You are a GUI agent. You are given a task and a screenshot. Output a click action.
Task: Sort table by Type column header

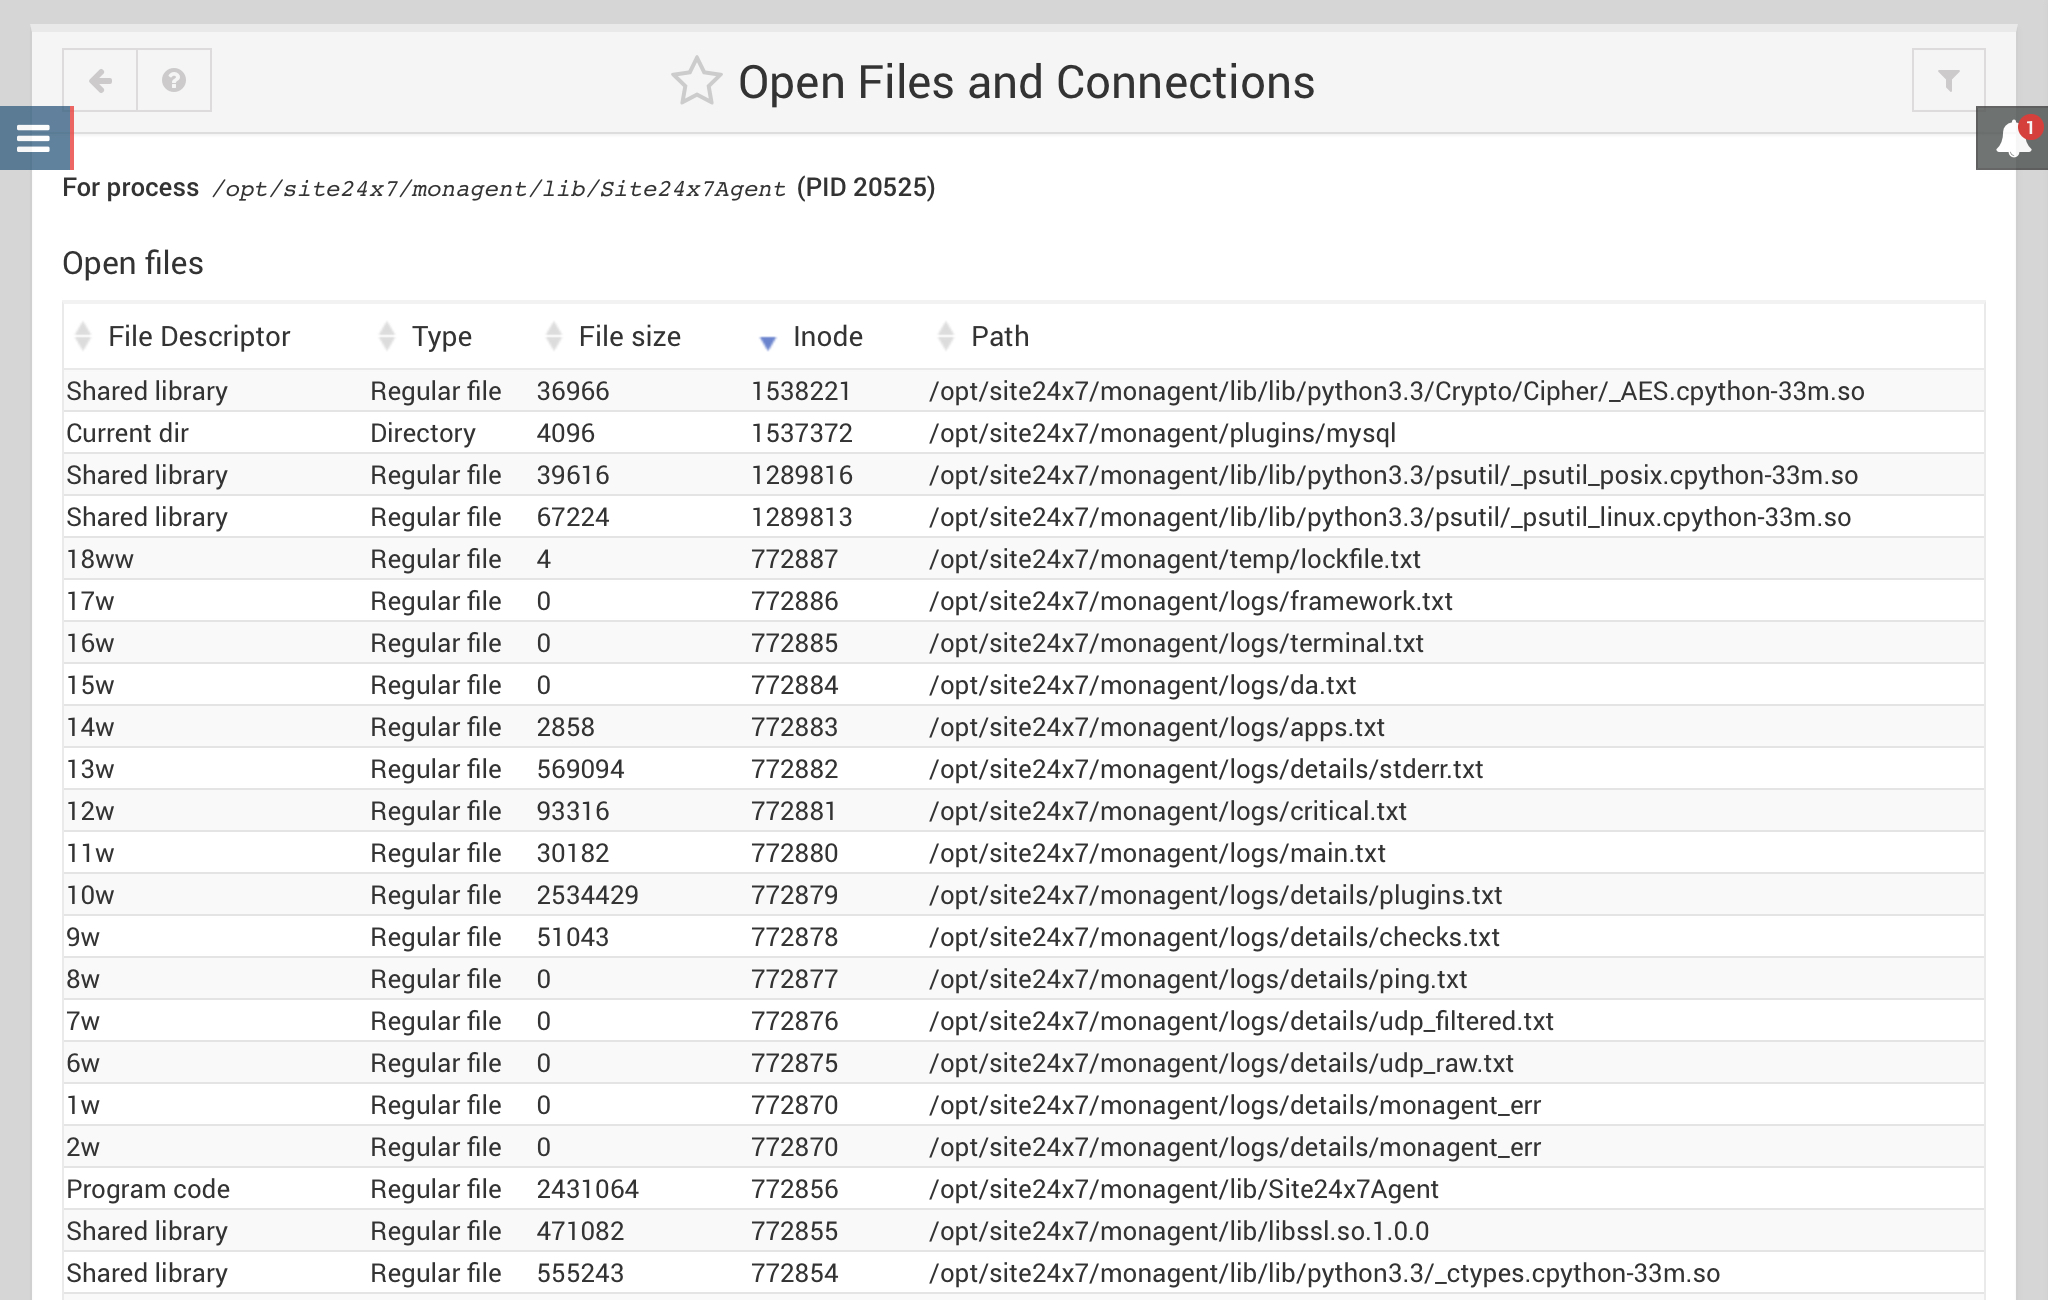(441, 336)
